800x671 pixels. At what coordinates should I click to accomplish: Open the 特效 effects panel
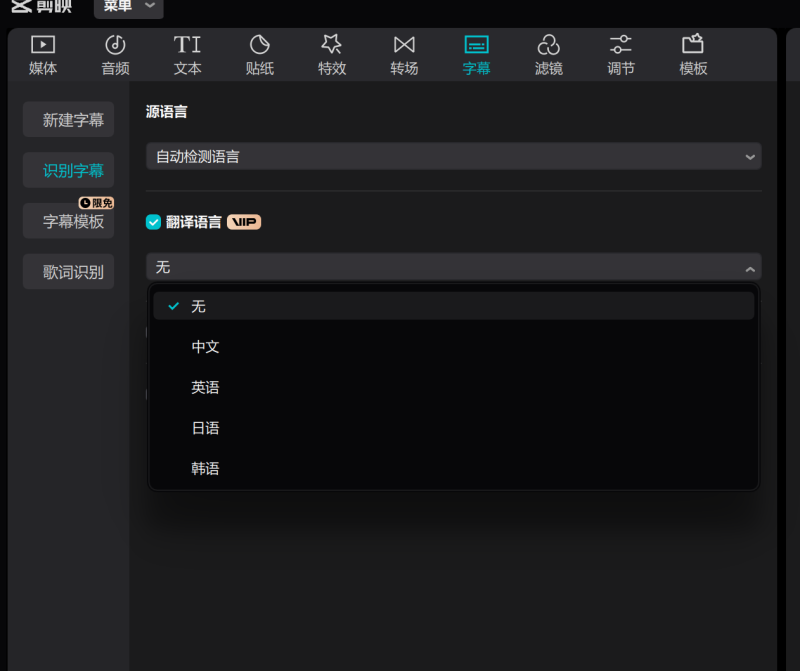pyautogui.click(x=331, y=54)
